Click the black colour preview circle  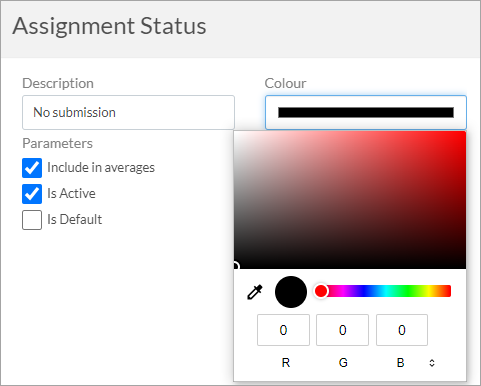tap(291, 292)
